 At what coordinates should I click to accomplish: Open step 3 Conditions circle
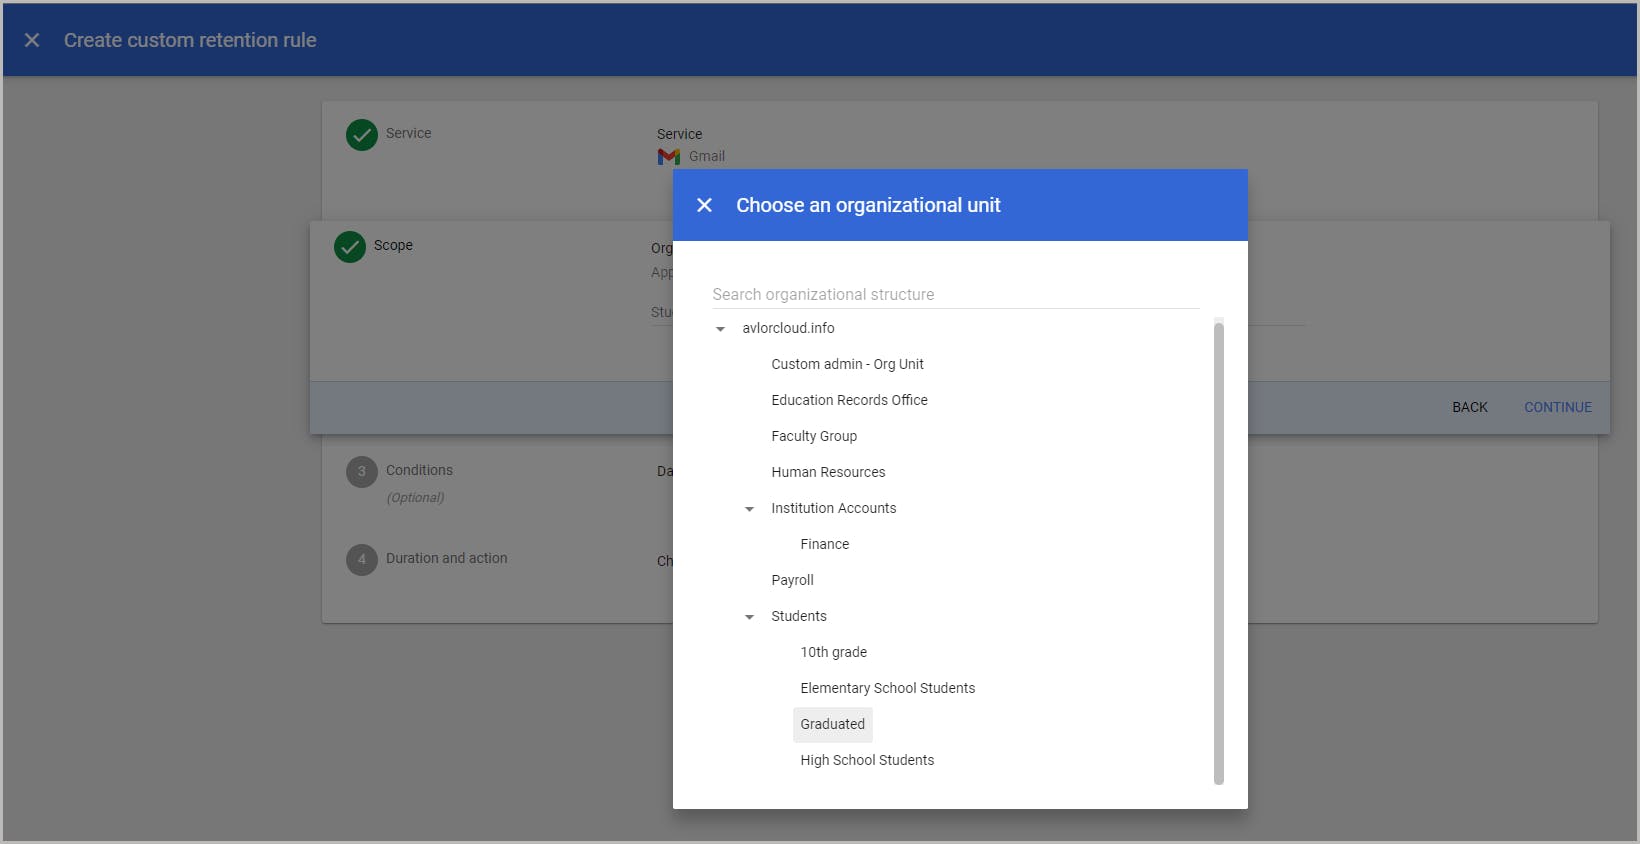click(362, 472)
